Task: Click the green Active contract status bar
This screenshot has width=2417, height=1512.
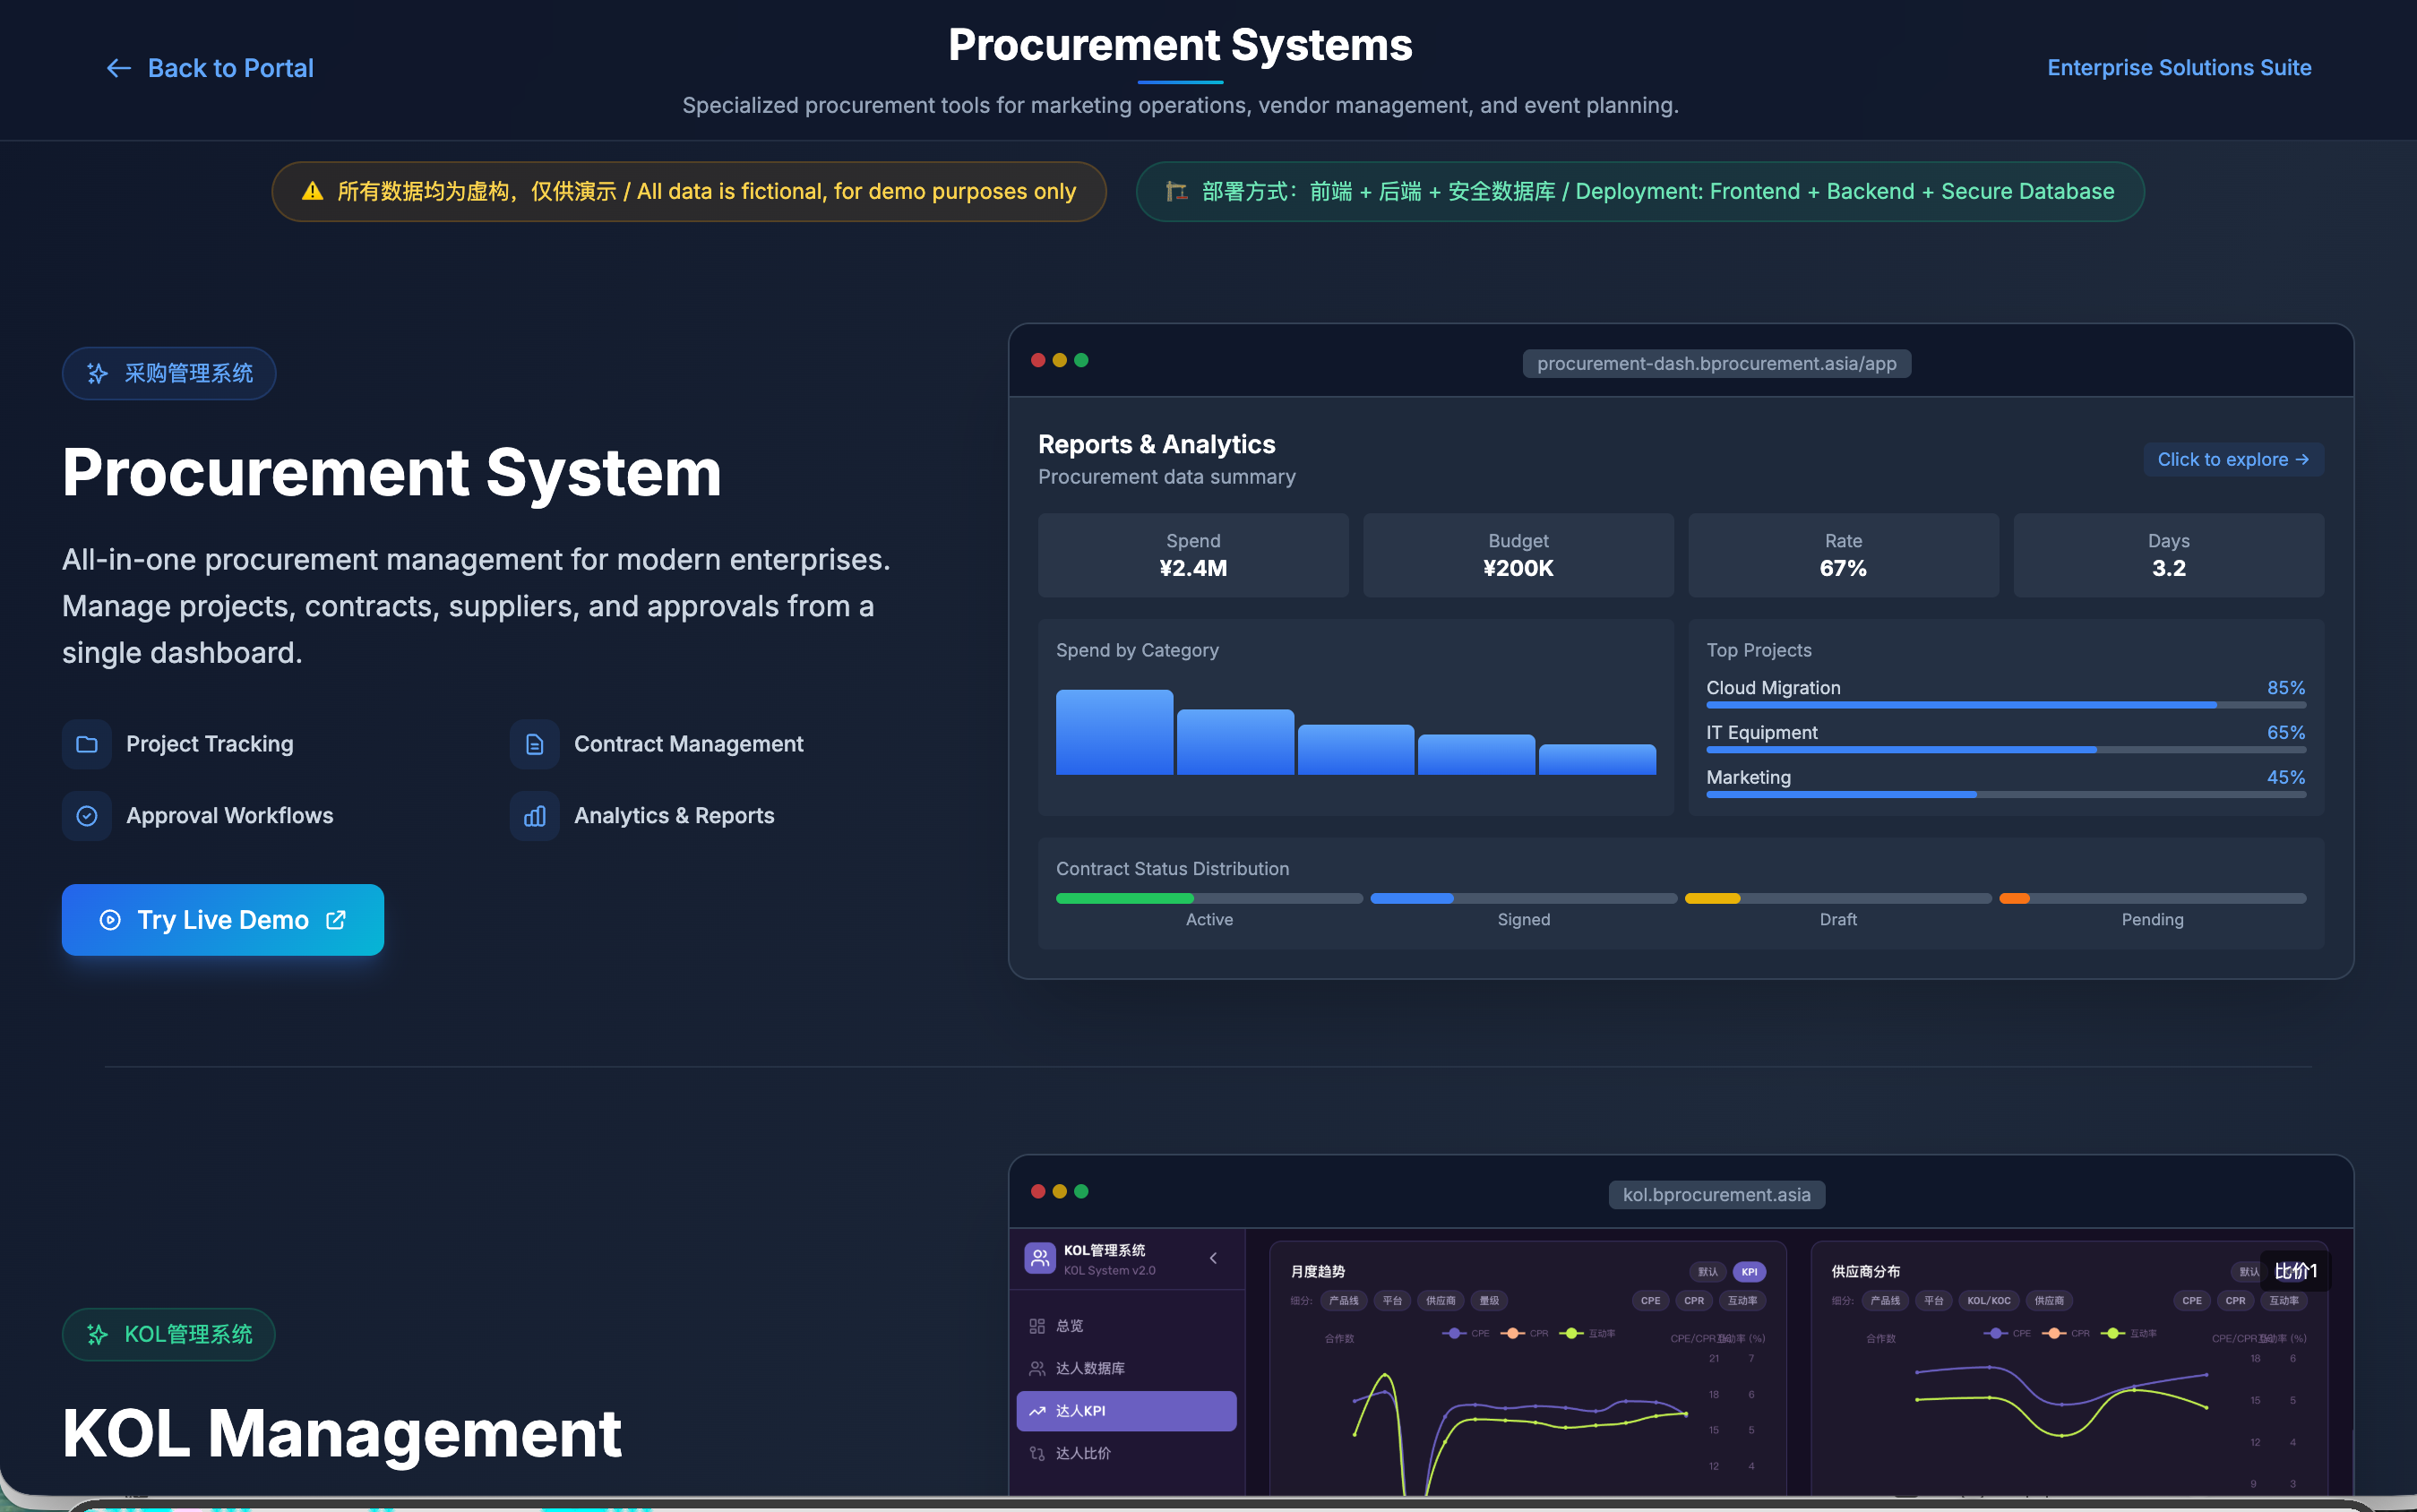Action: click(1124, 898)
